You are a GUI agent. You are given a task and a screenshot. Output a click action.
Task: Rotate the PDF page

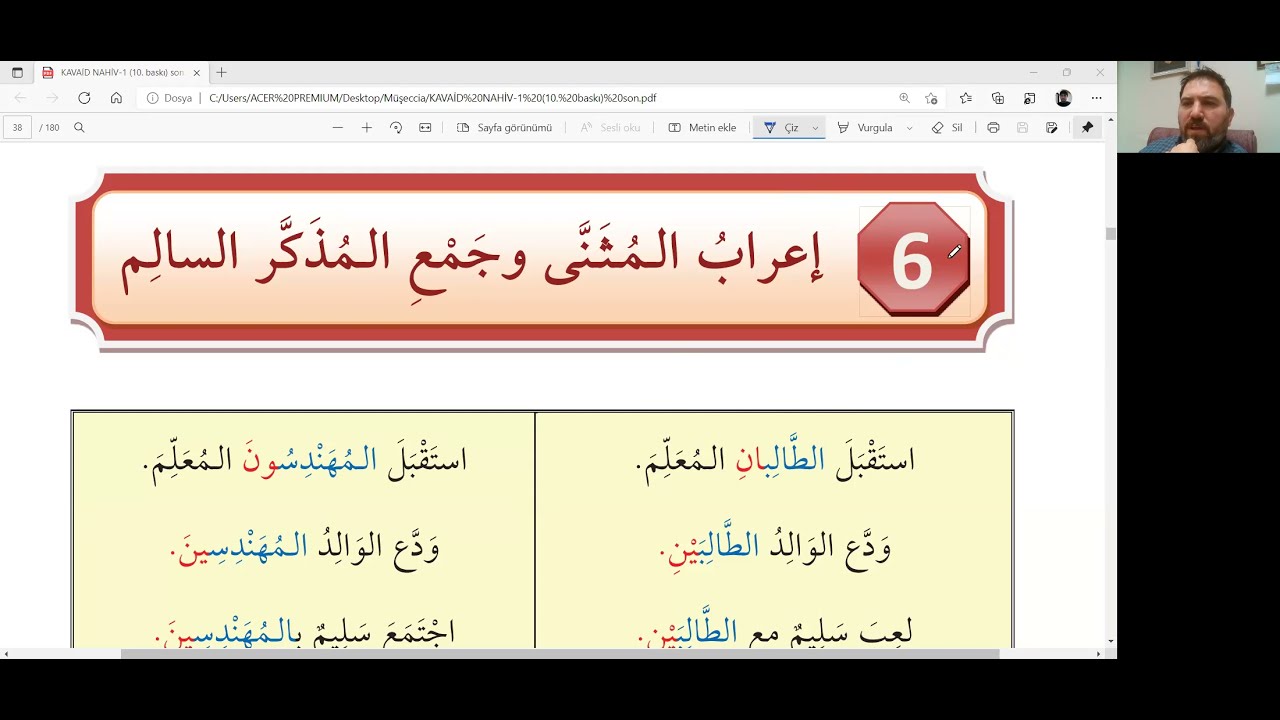coord(396,128)
